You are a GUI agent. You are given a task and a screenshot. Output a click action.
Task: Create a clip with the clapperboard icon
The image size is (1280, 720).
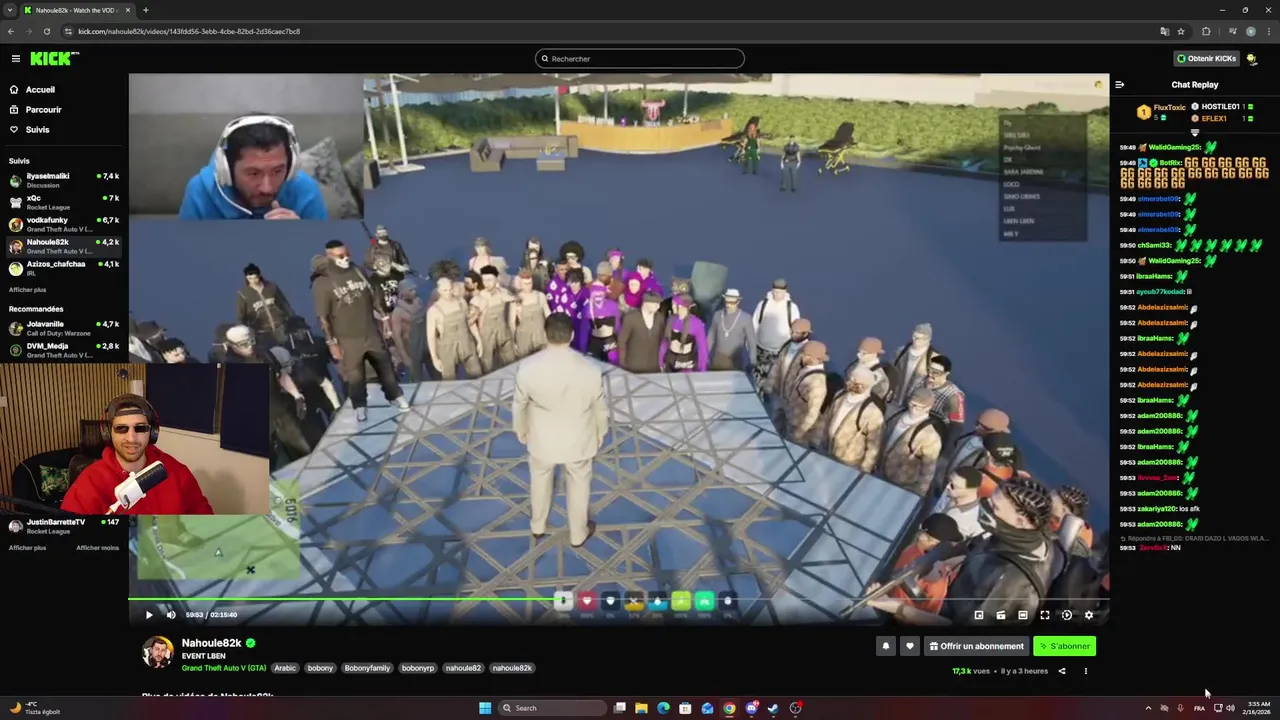(1001, 615)
